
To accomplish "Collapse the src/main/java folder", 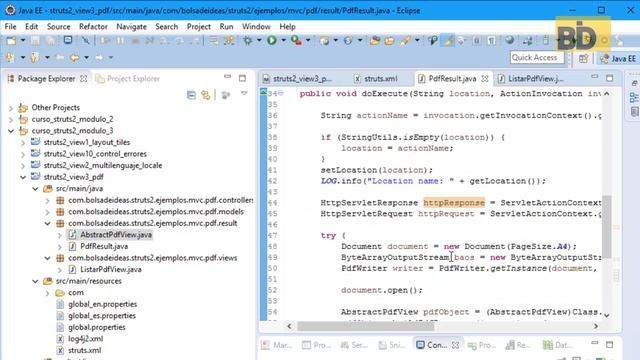I will [35, 189].
